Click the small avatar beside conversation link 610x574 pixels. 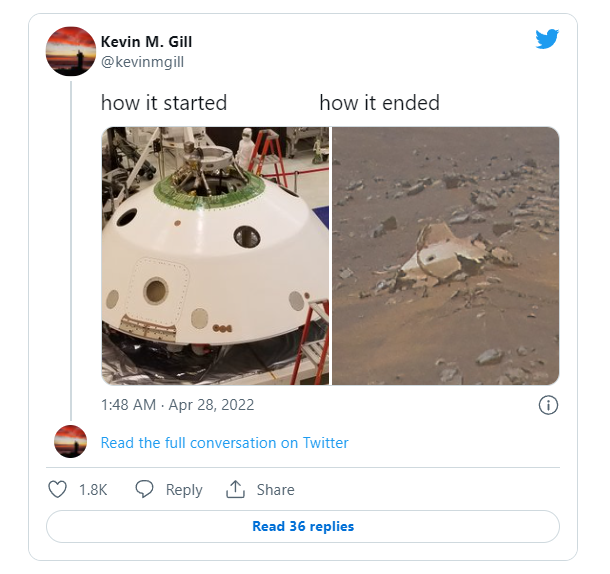pos(70,442)
